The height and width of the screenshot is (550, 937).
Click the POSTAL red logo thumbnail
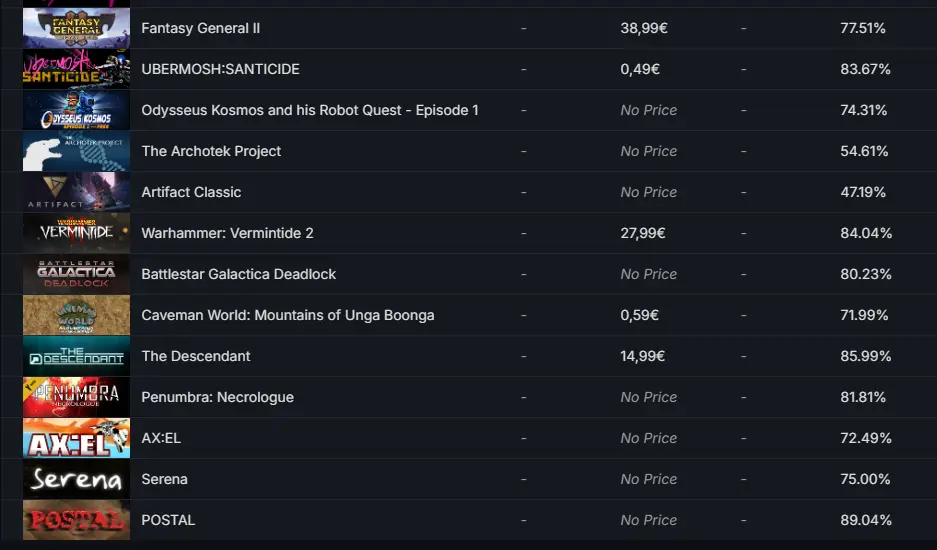point(76,520)
